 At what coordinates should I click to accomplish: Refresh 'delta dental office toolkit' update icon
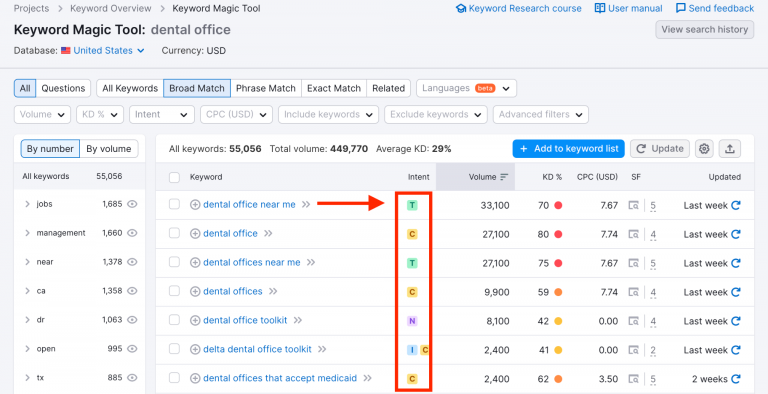coord(736,350)
